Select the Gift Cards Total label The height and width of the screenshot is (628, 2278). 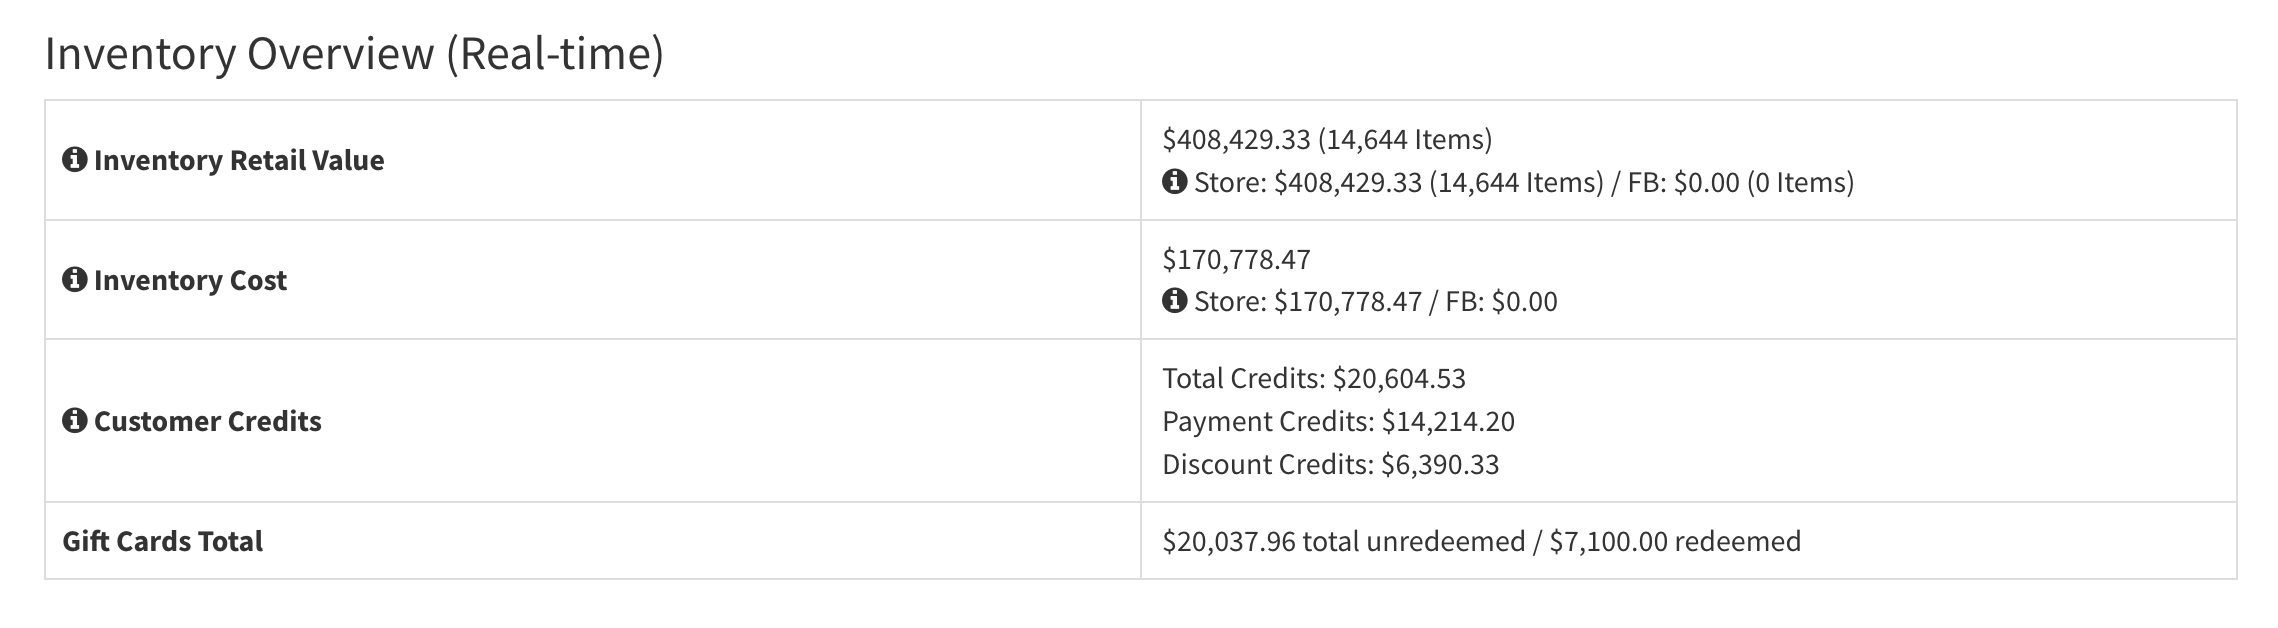tap(163, 541)
